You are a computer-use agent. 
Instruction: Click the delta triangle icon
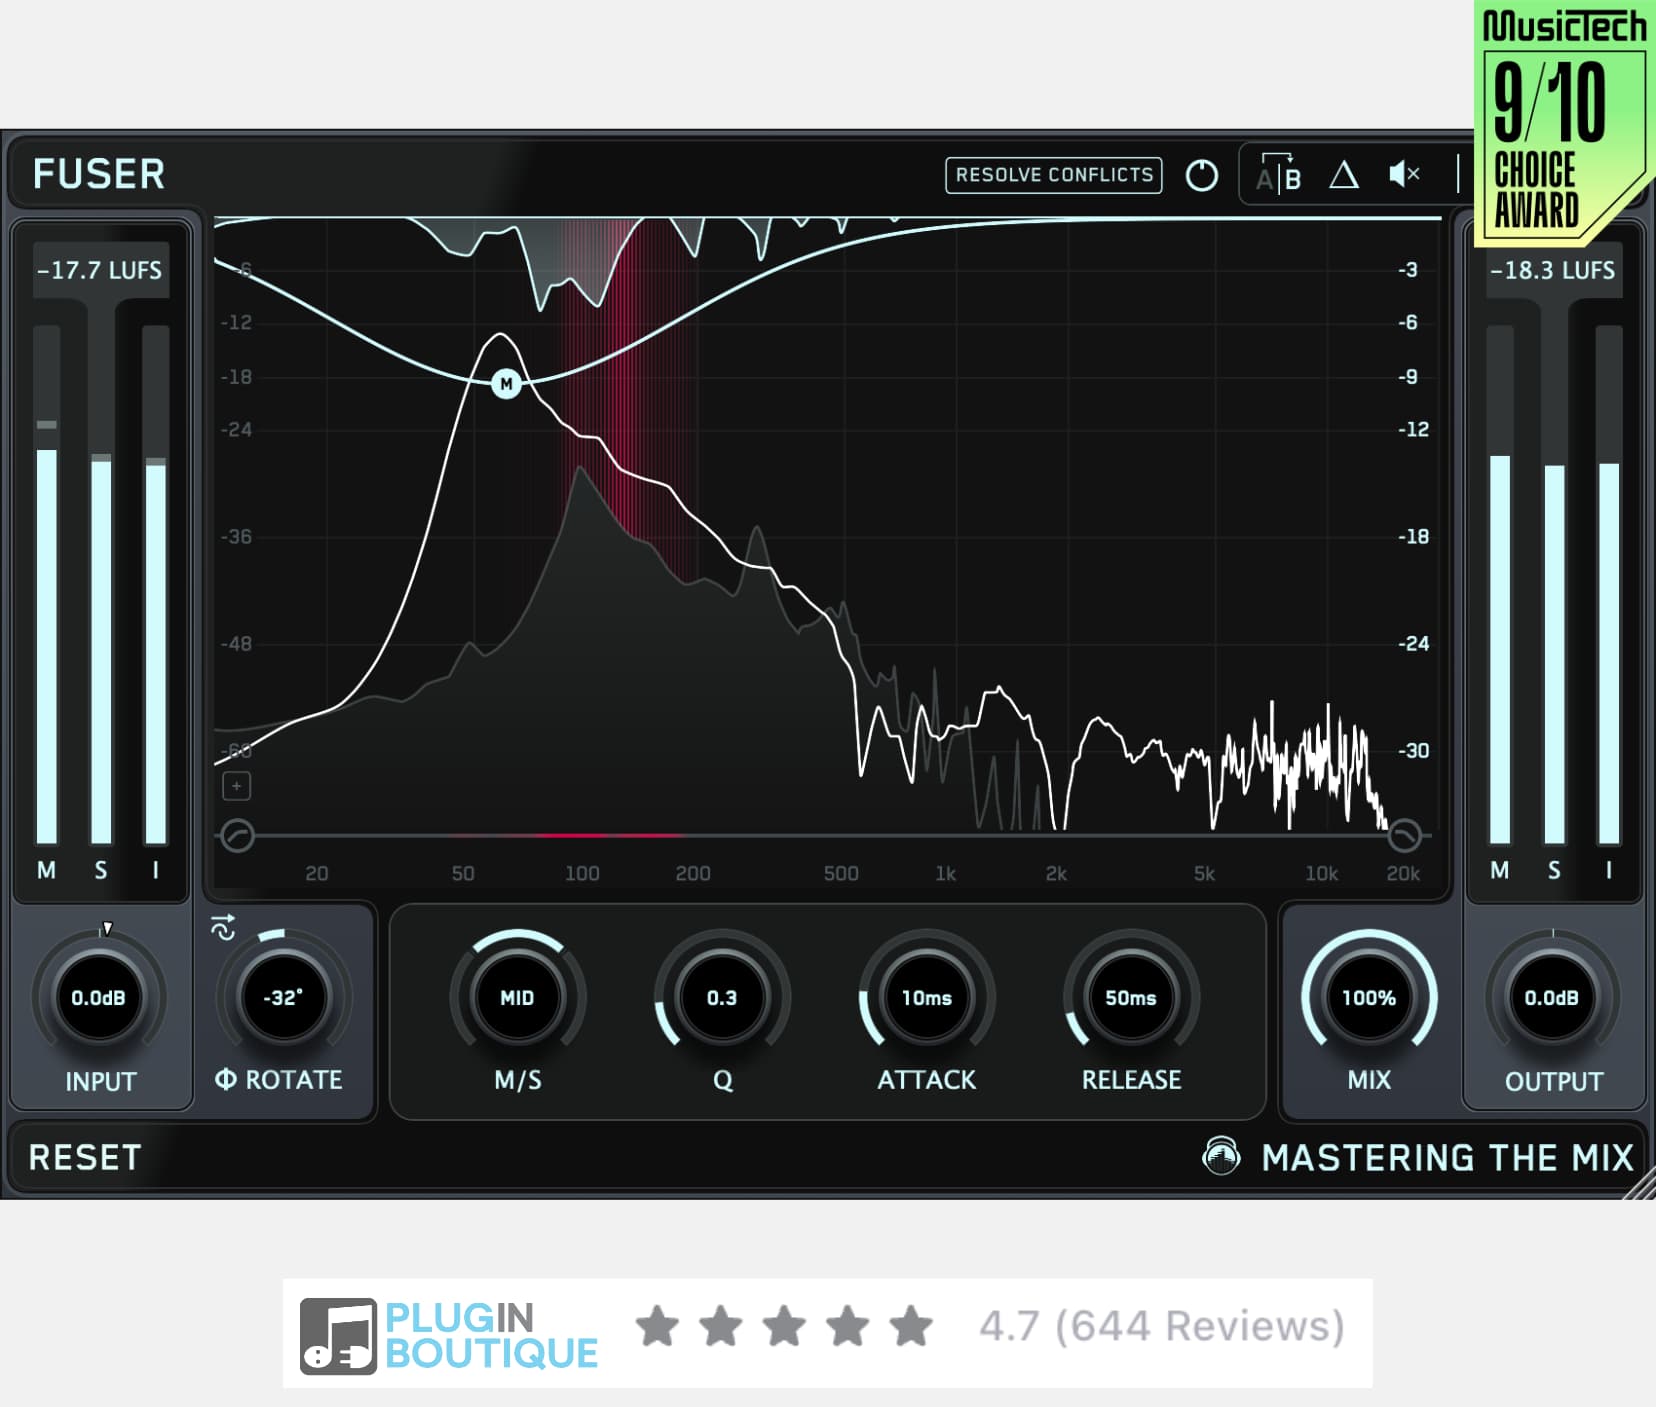[x=1343, y=176]
